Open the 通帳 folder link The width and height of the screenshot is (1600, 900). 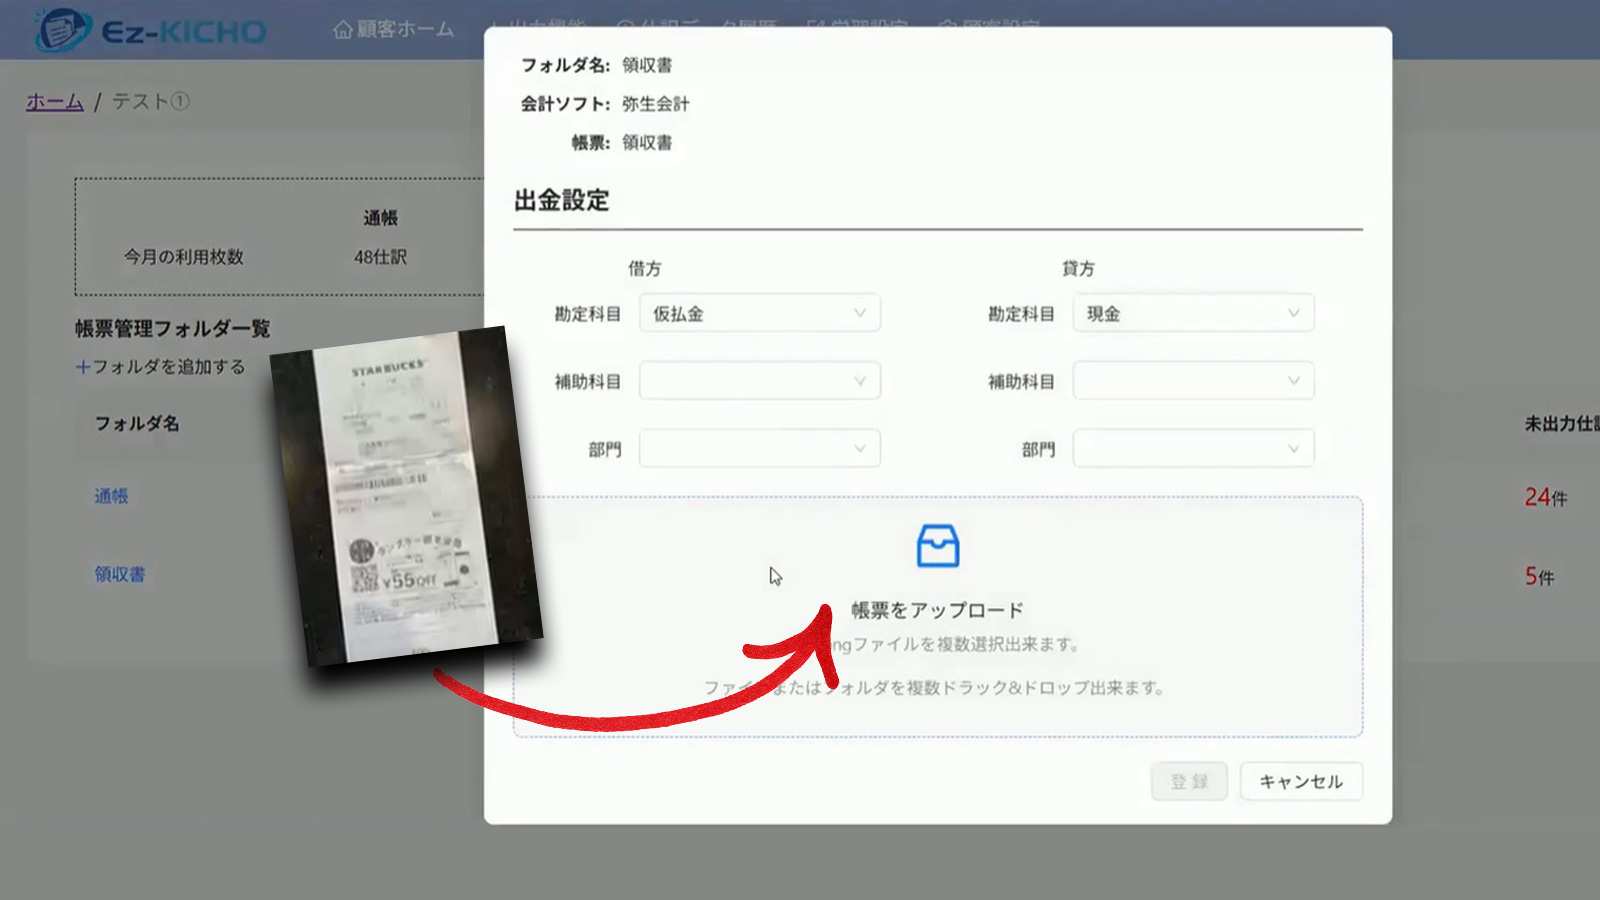tap(111, 496)
